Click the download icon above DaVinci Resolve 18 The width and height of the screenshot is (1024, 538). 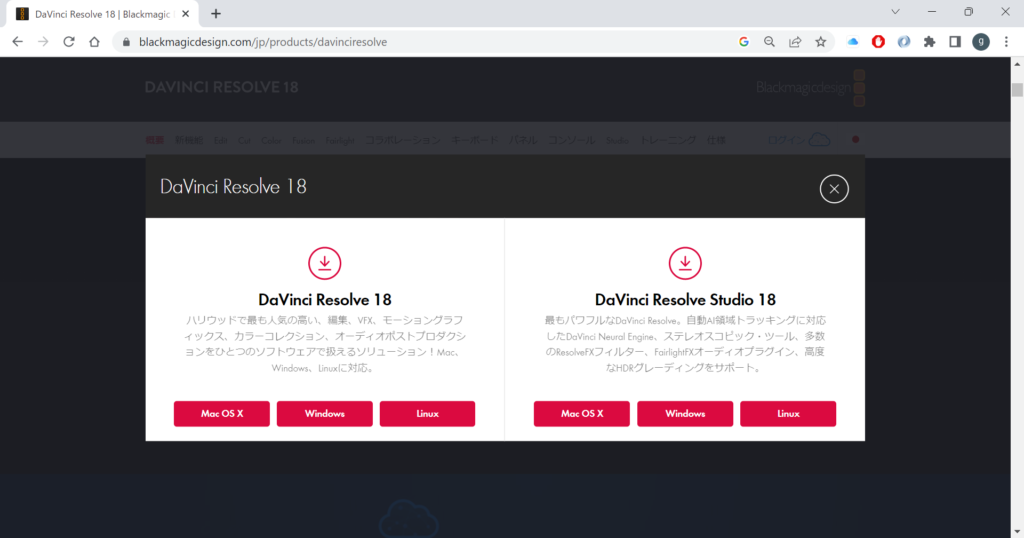click(325, 263)
